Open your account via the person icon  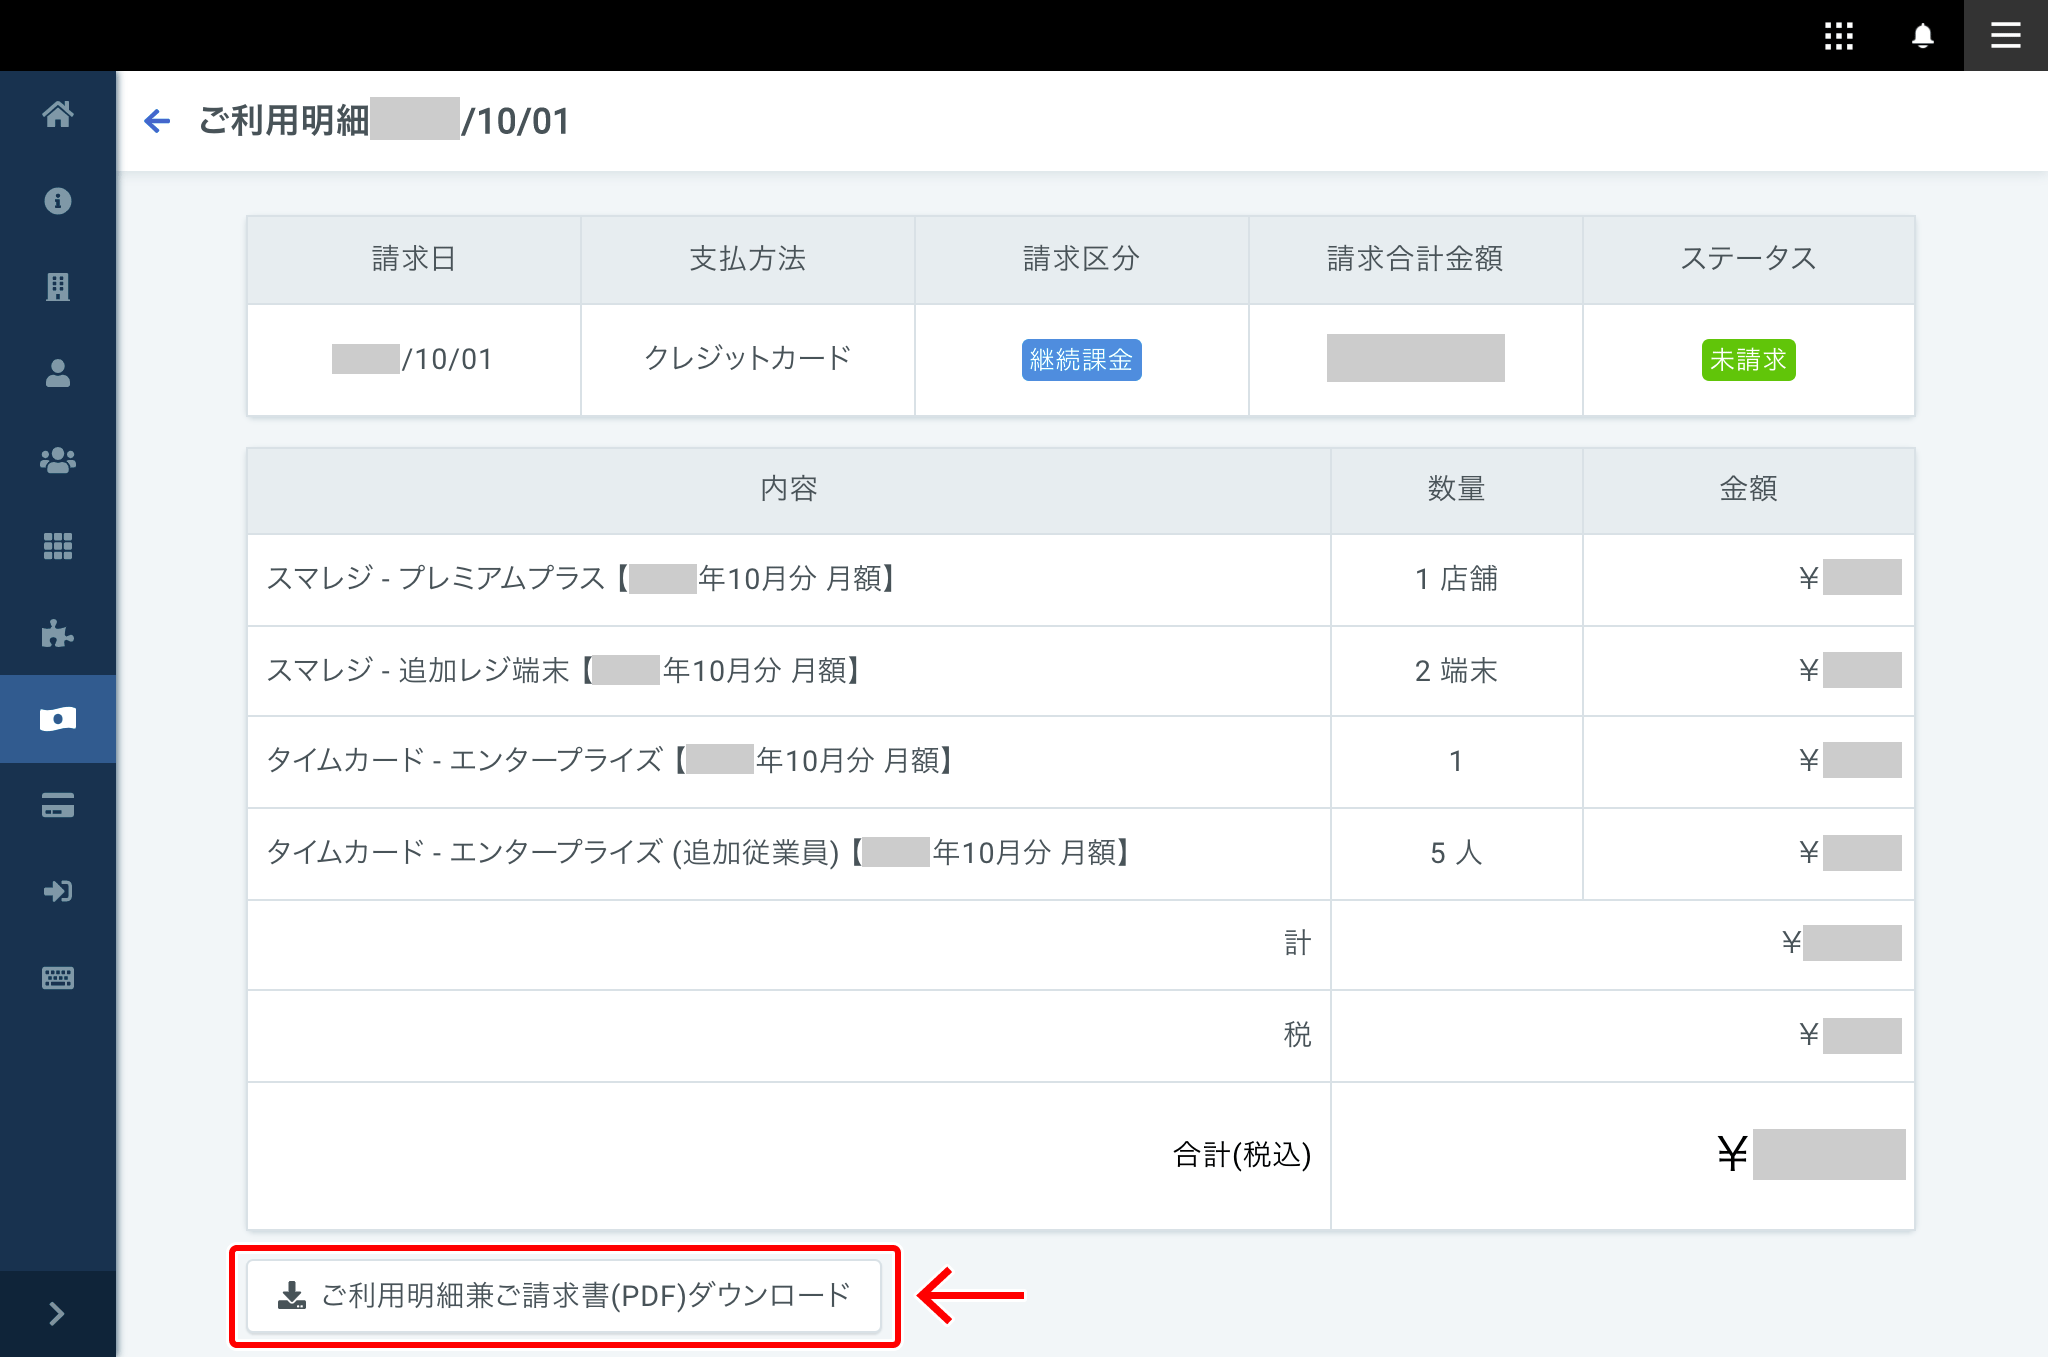[x=58, y=374]
